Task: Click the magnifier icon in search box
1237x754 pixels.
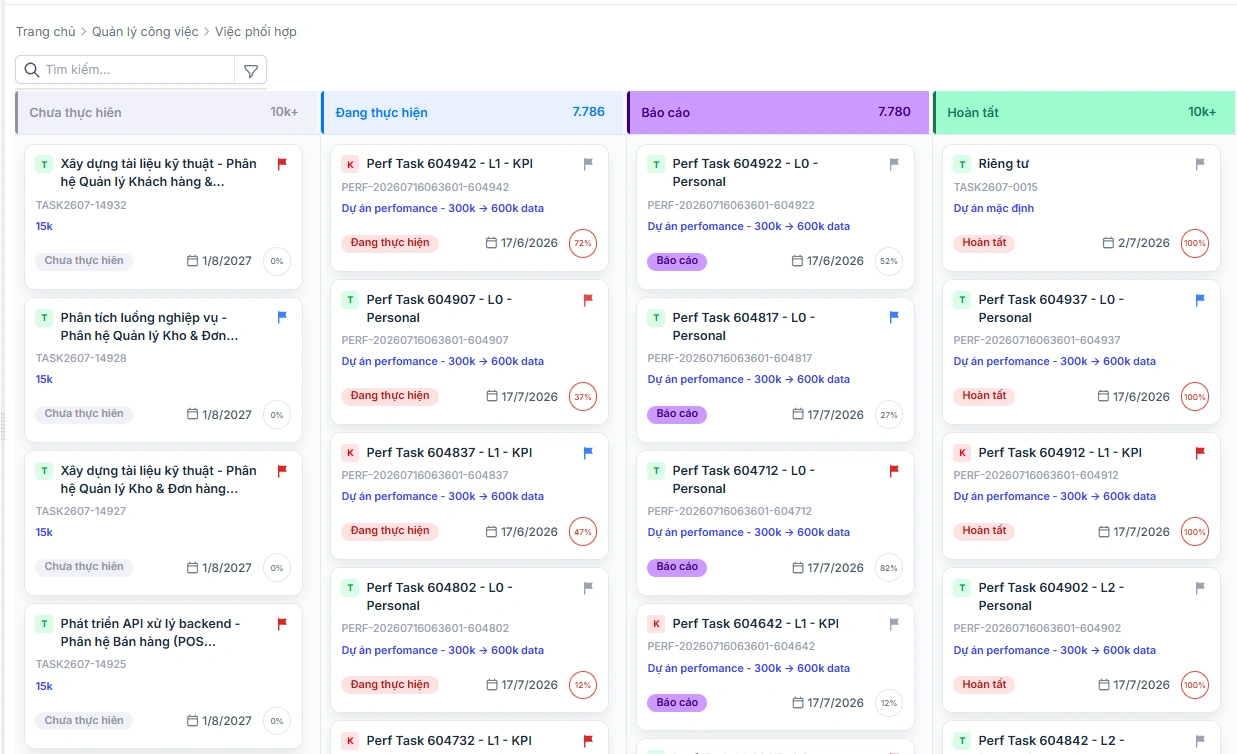Action: click(x=32, y=70)
